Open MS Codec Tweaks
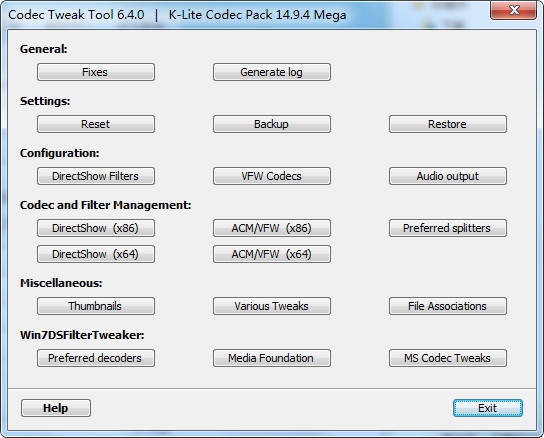Screen dimensions: 544x438 pos(448,358)
